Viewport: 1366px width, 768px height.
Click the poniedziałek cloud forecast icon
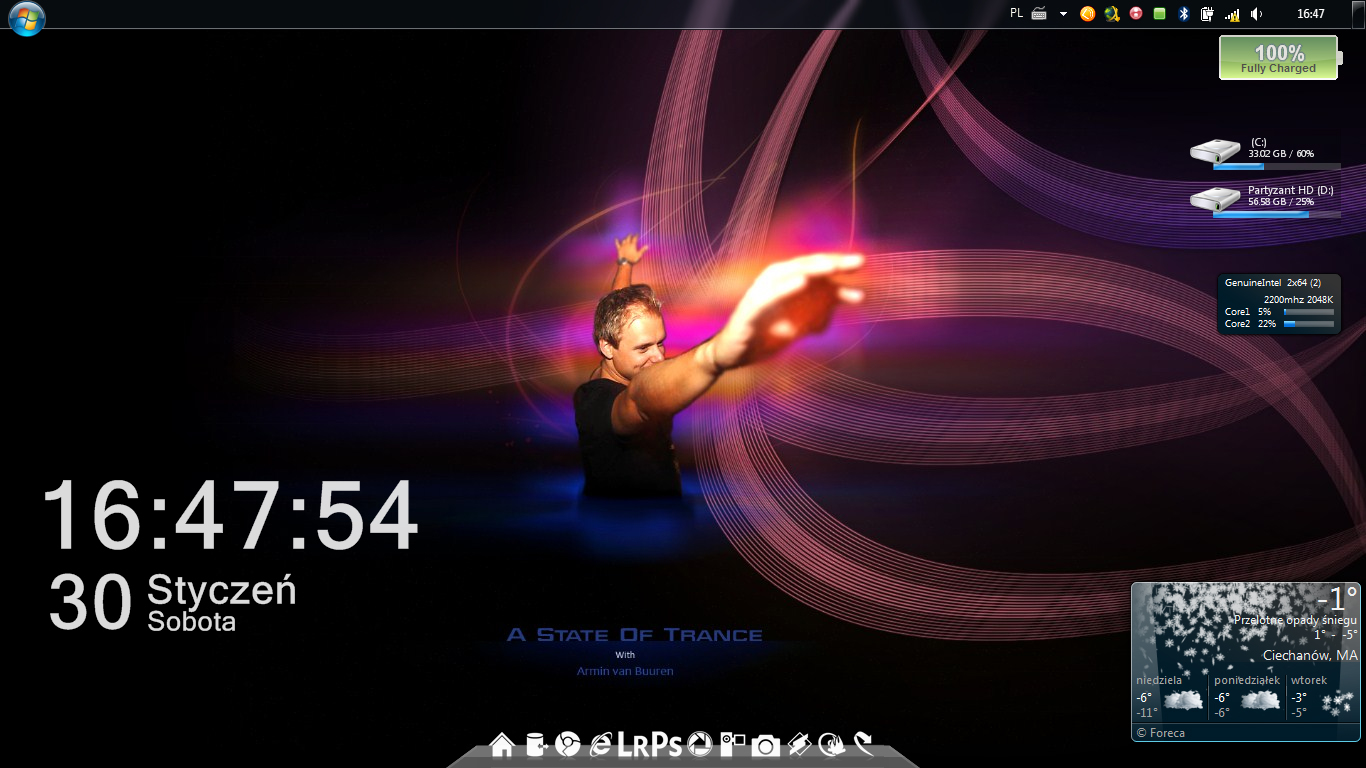click(1261, 700)
